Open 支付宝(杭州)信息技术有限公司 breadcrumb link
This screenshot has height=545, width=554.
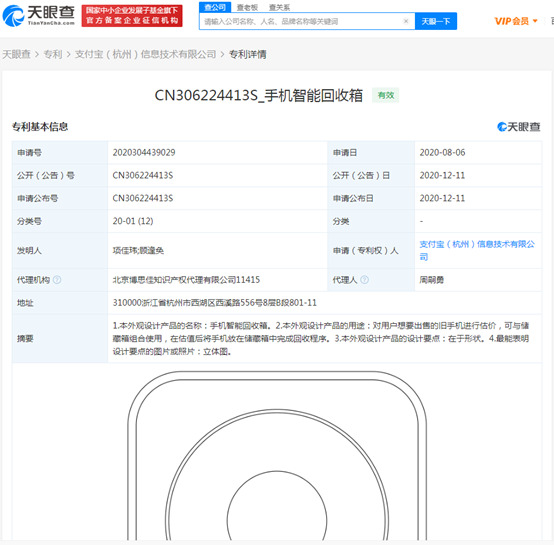[145, 54]
